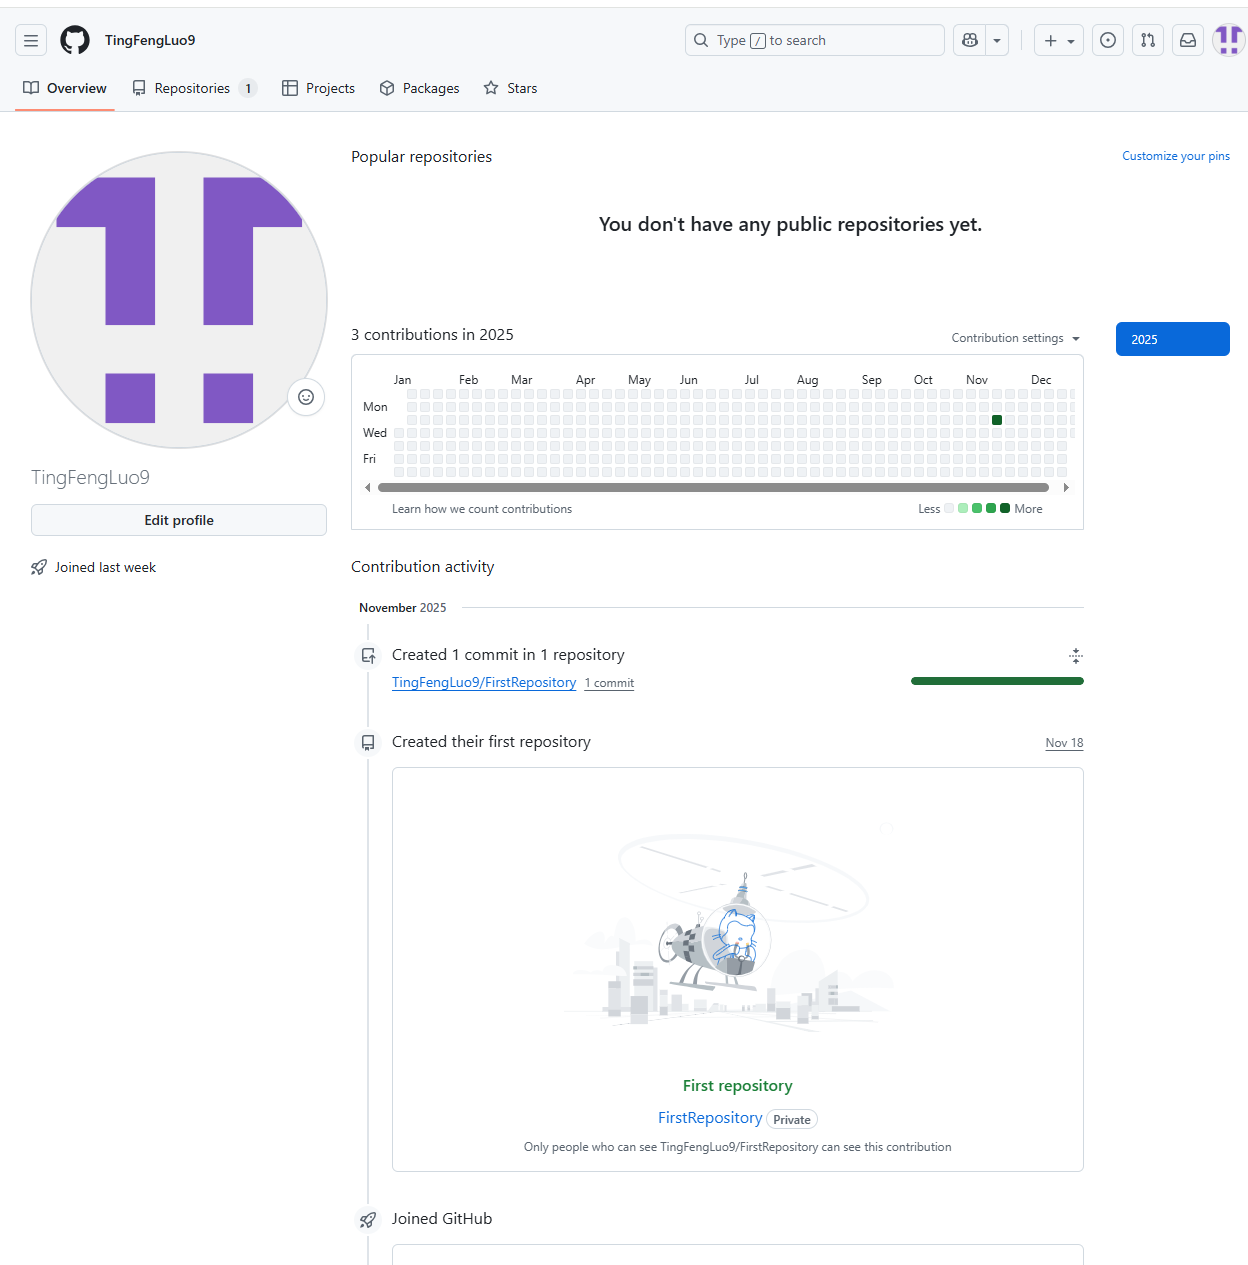
Task: Open the Copilot chat icon
Action: 969,41
